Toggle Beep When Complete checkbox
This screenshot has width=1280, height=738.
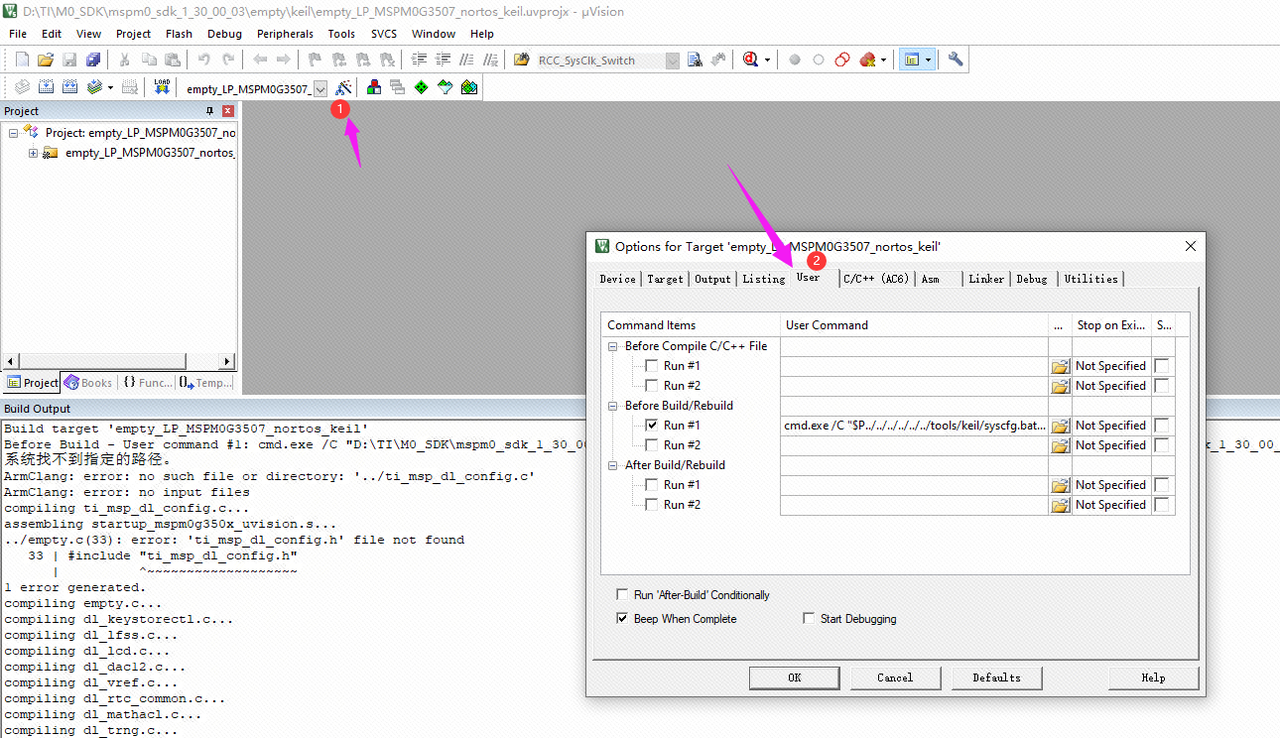pyautogui.click(x=623, y=619)
